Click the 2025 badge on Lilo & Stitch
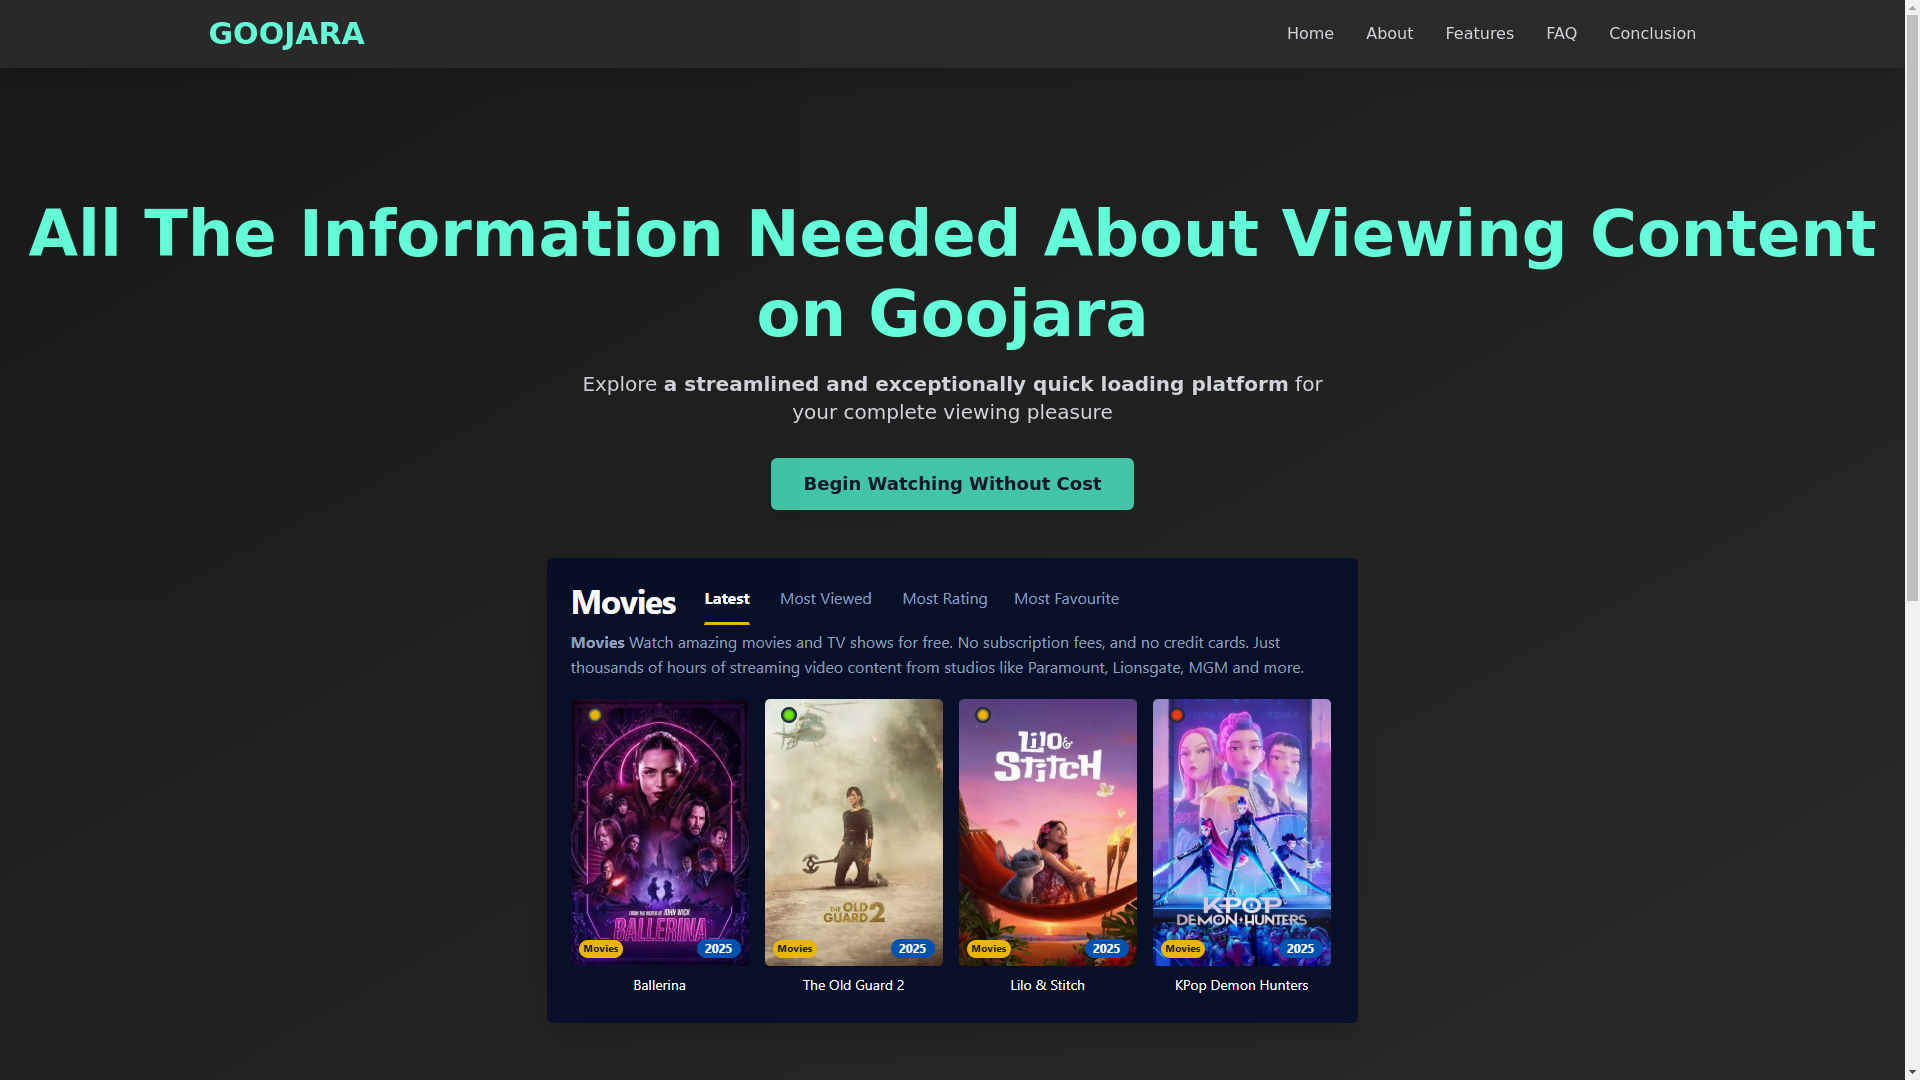1920x1080 pixels. point(1107,949)
